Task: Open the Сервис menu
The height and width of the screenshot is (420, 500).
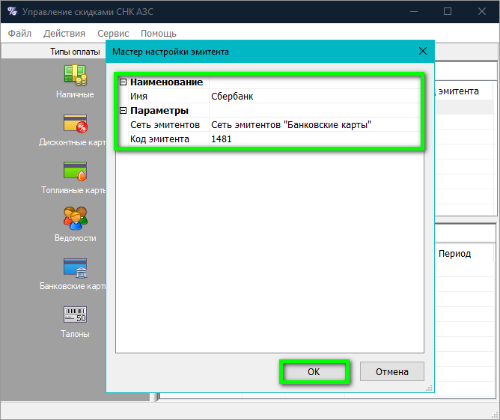Action: click(x=113, y=33)
